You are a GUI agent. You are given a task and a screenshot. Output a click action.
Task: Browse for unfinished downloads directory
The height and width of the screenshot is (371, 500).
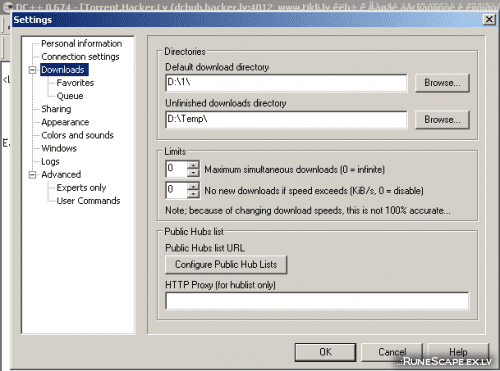[442, 120]
